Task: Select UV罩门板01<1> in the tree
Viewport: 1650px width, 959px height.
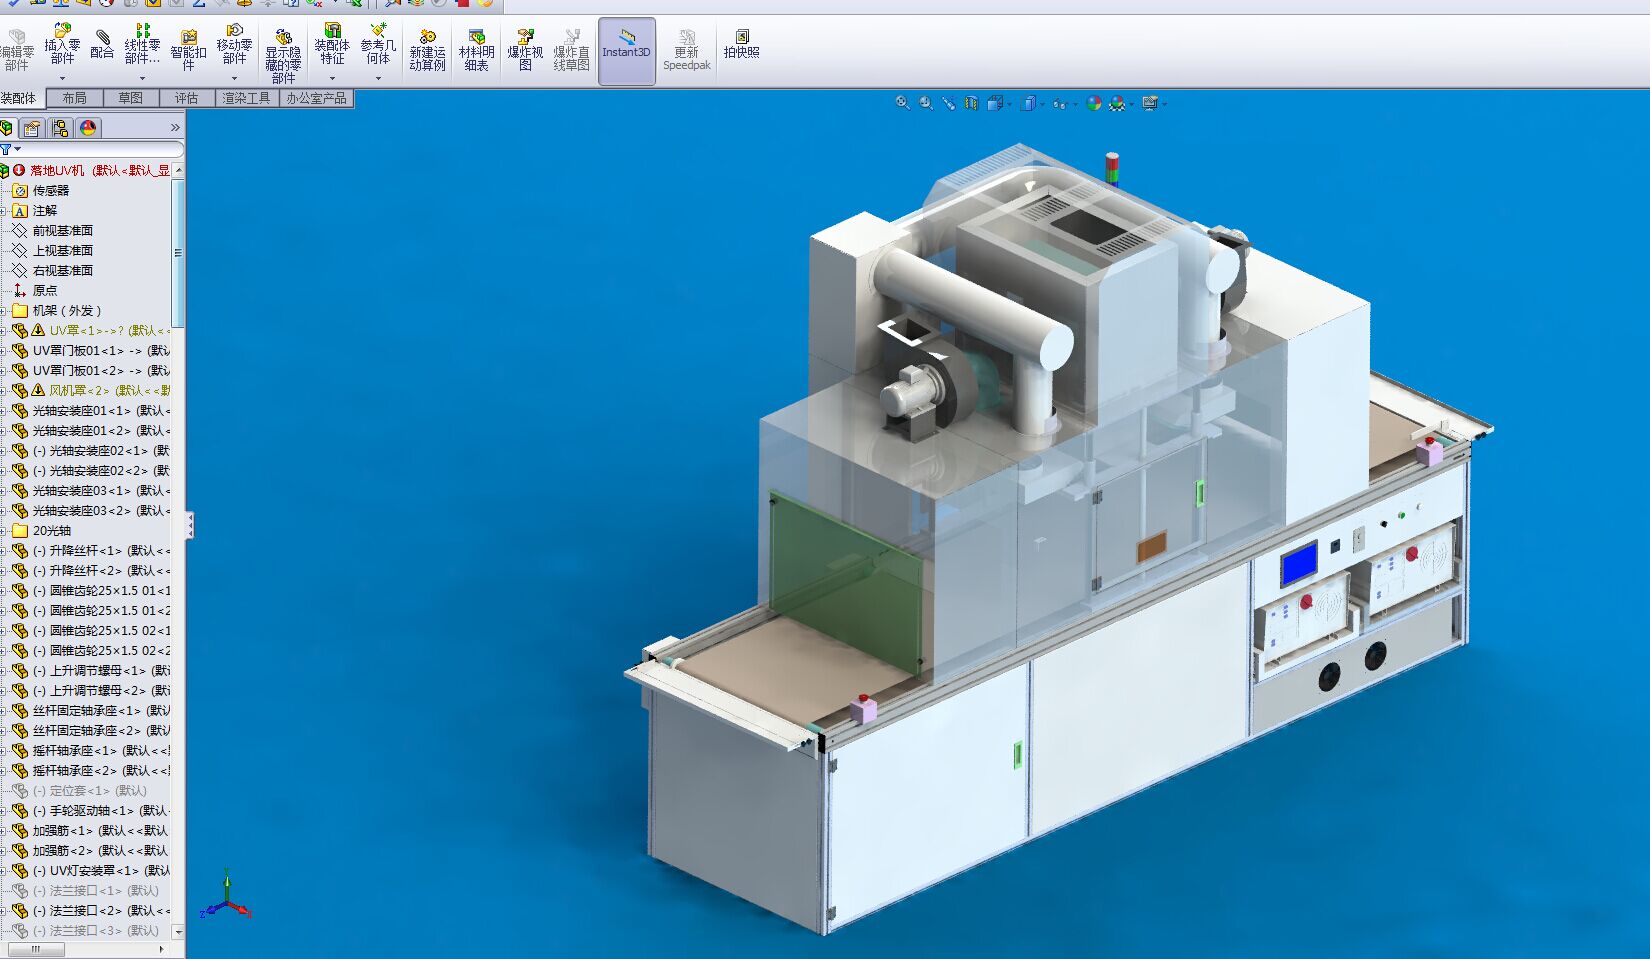Action: tap(101, 351)
